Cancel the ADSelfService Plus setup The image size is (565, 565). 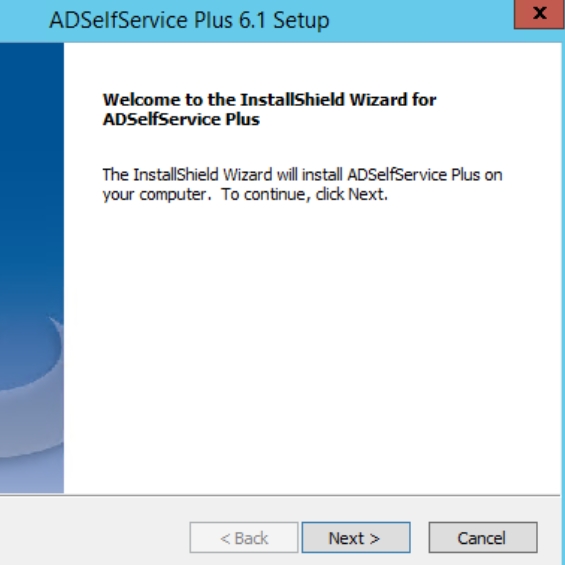(482, 537)
